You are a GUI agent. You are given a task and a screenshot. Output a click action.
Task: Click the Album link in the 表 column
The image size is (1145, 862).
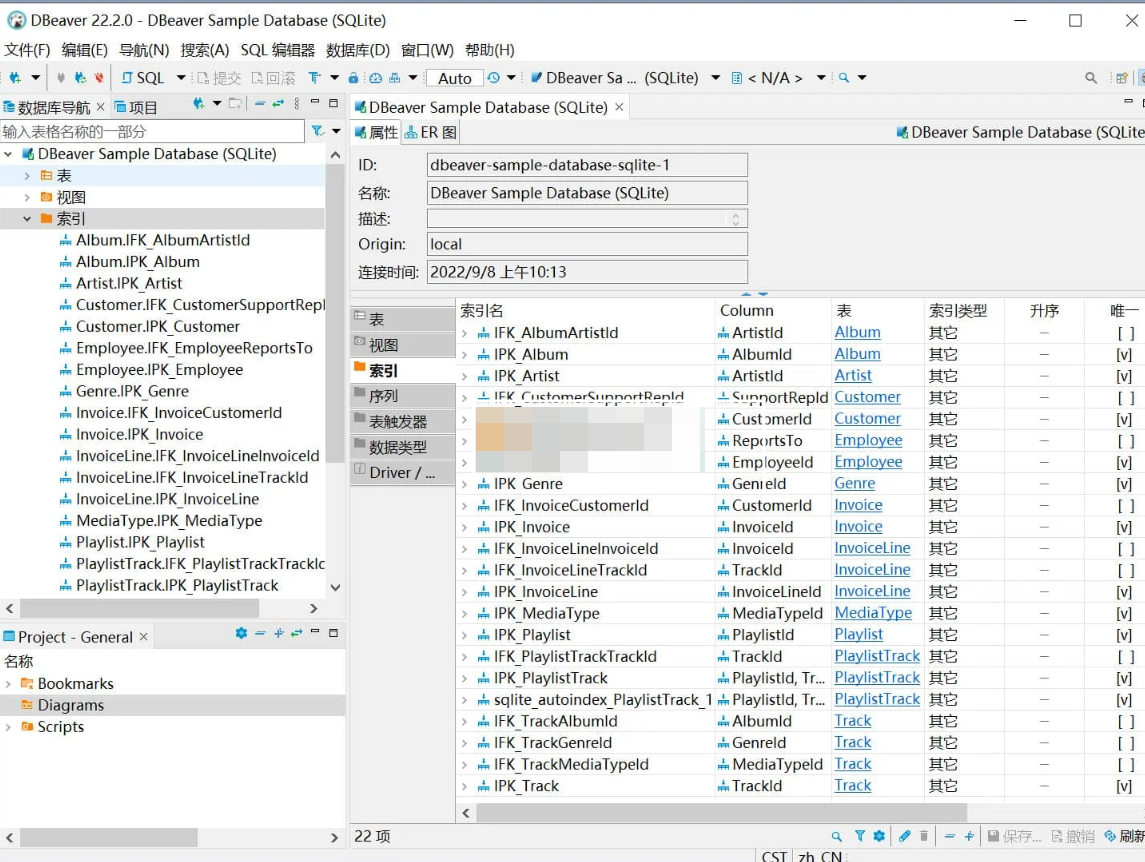856,332
